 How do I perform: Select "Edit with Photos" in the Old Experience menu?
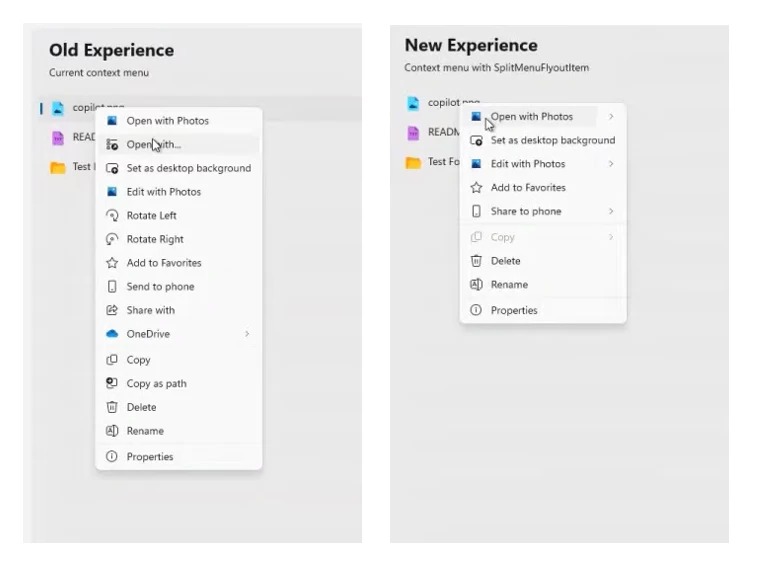[163, 192]
